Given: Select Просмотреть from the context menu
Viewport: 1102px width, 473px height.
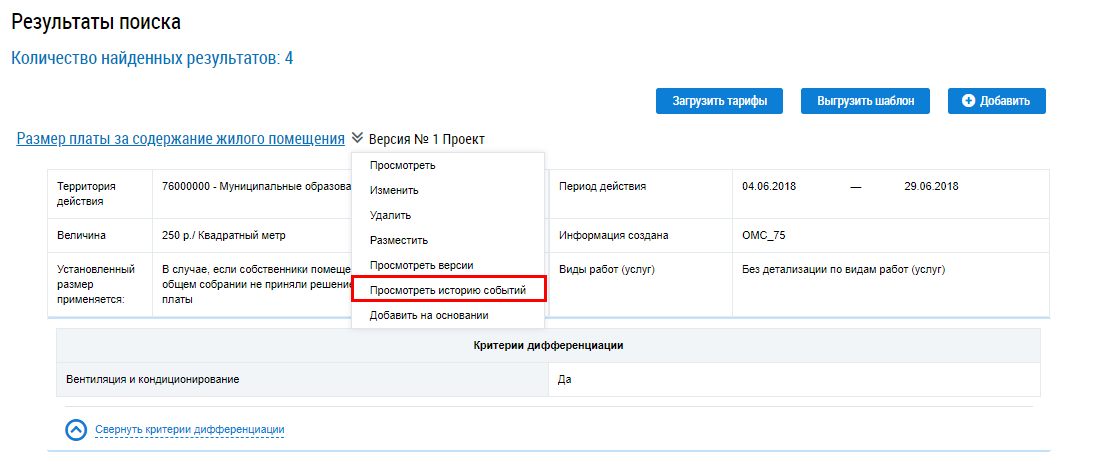Looking at the screenshot, I should [x=402, y=165].
